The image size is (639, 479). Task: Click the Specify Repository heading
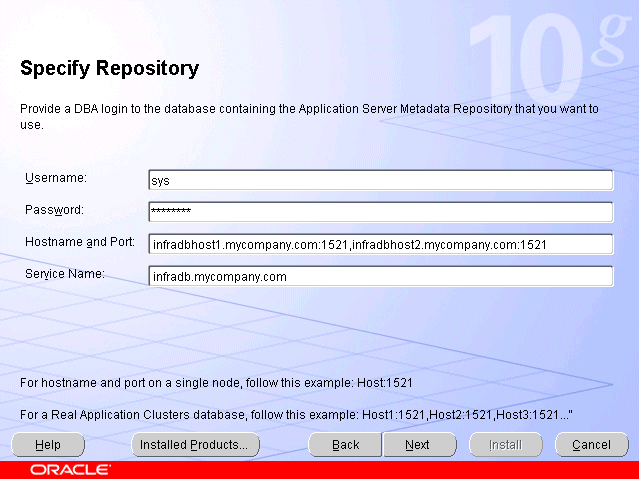click(x=110, y=68)
